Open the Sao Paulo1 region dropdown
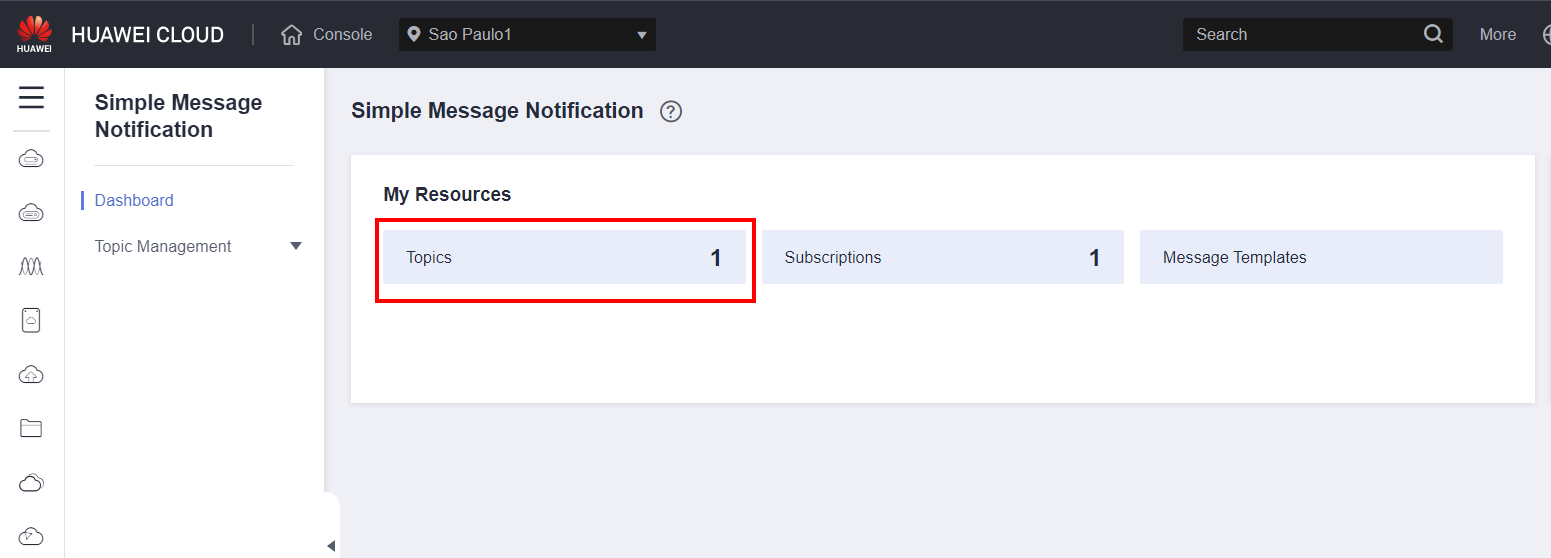This screenshot has height=558, width=1551. [x=527, y=35]
